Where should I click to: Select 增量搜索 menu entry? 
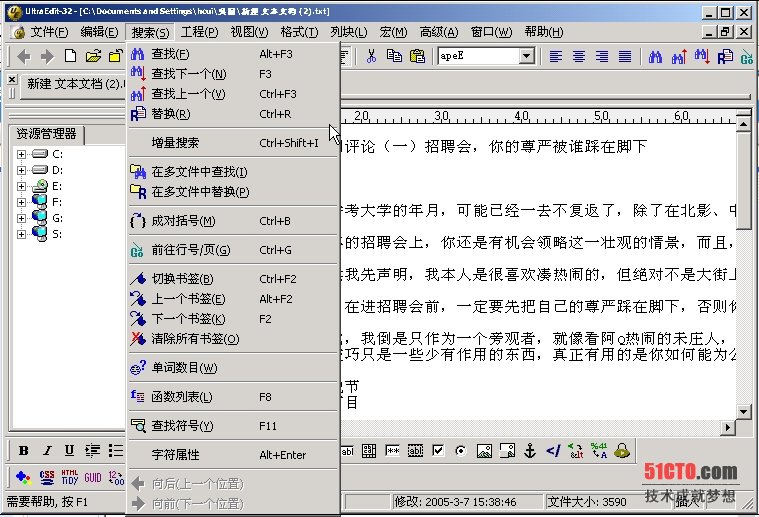click(x=233, y=143)
